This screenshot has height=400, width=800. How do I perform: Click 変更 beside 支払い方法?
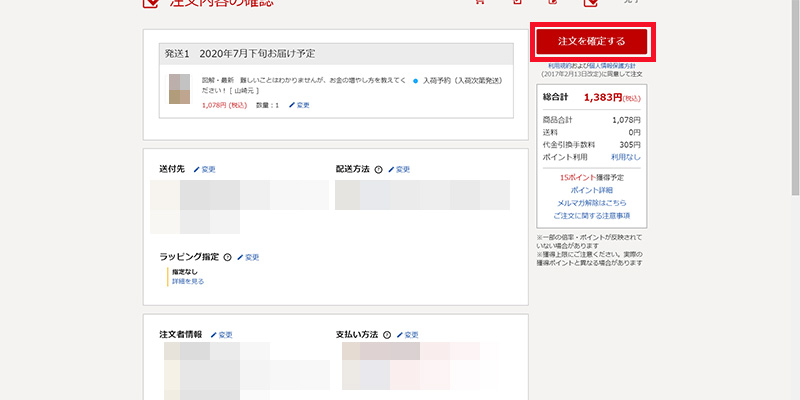(x=407, y=335)
